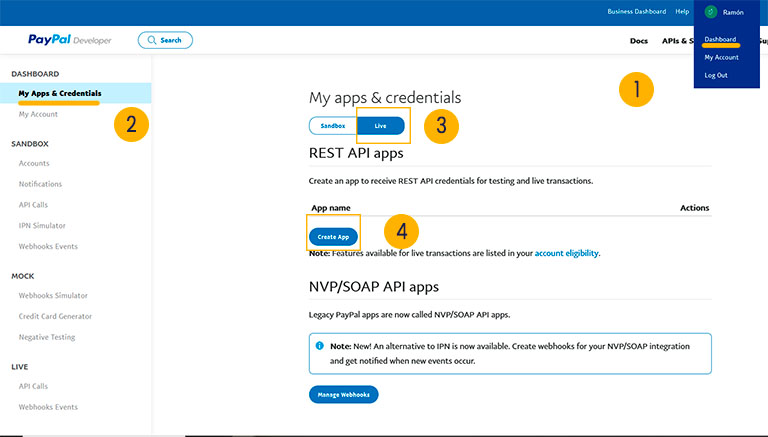The height and width of the screenshot is (437, 768).
Task: Click the Manage Webhooks button
Action: (x=343, y=395)
